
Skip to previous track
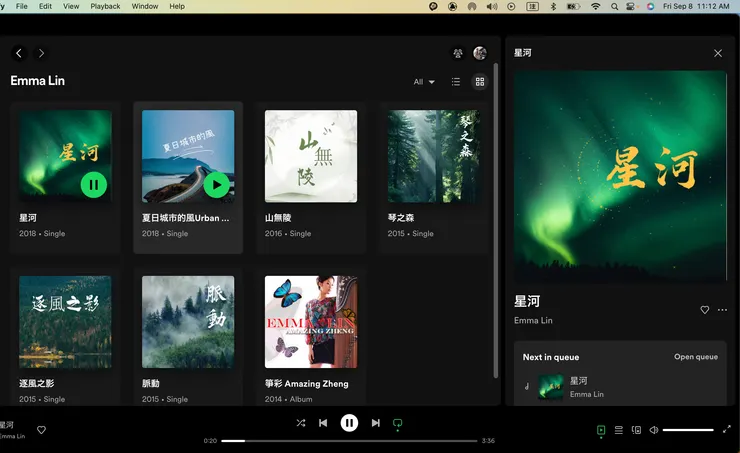(323, 423)
